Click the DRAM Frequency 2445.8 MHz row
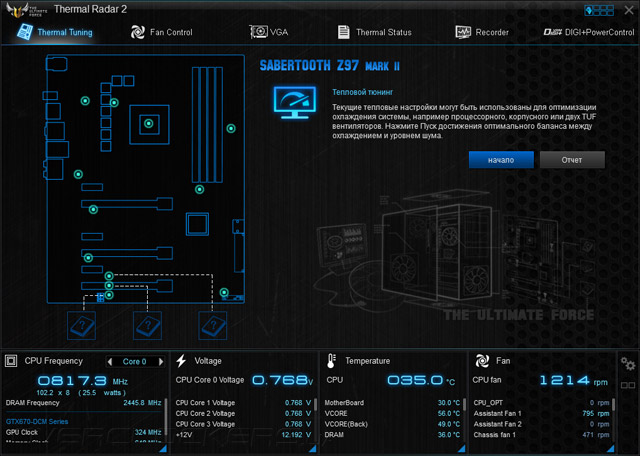 pos(83,403)
